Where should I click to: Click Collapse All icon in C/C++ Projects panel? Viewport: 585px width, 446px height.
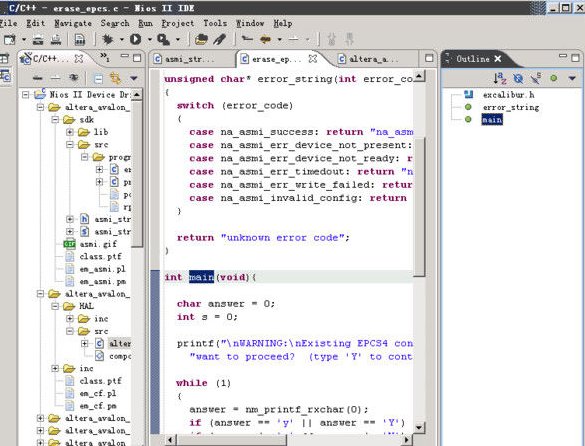click(x=98, y=78)
